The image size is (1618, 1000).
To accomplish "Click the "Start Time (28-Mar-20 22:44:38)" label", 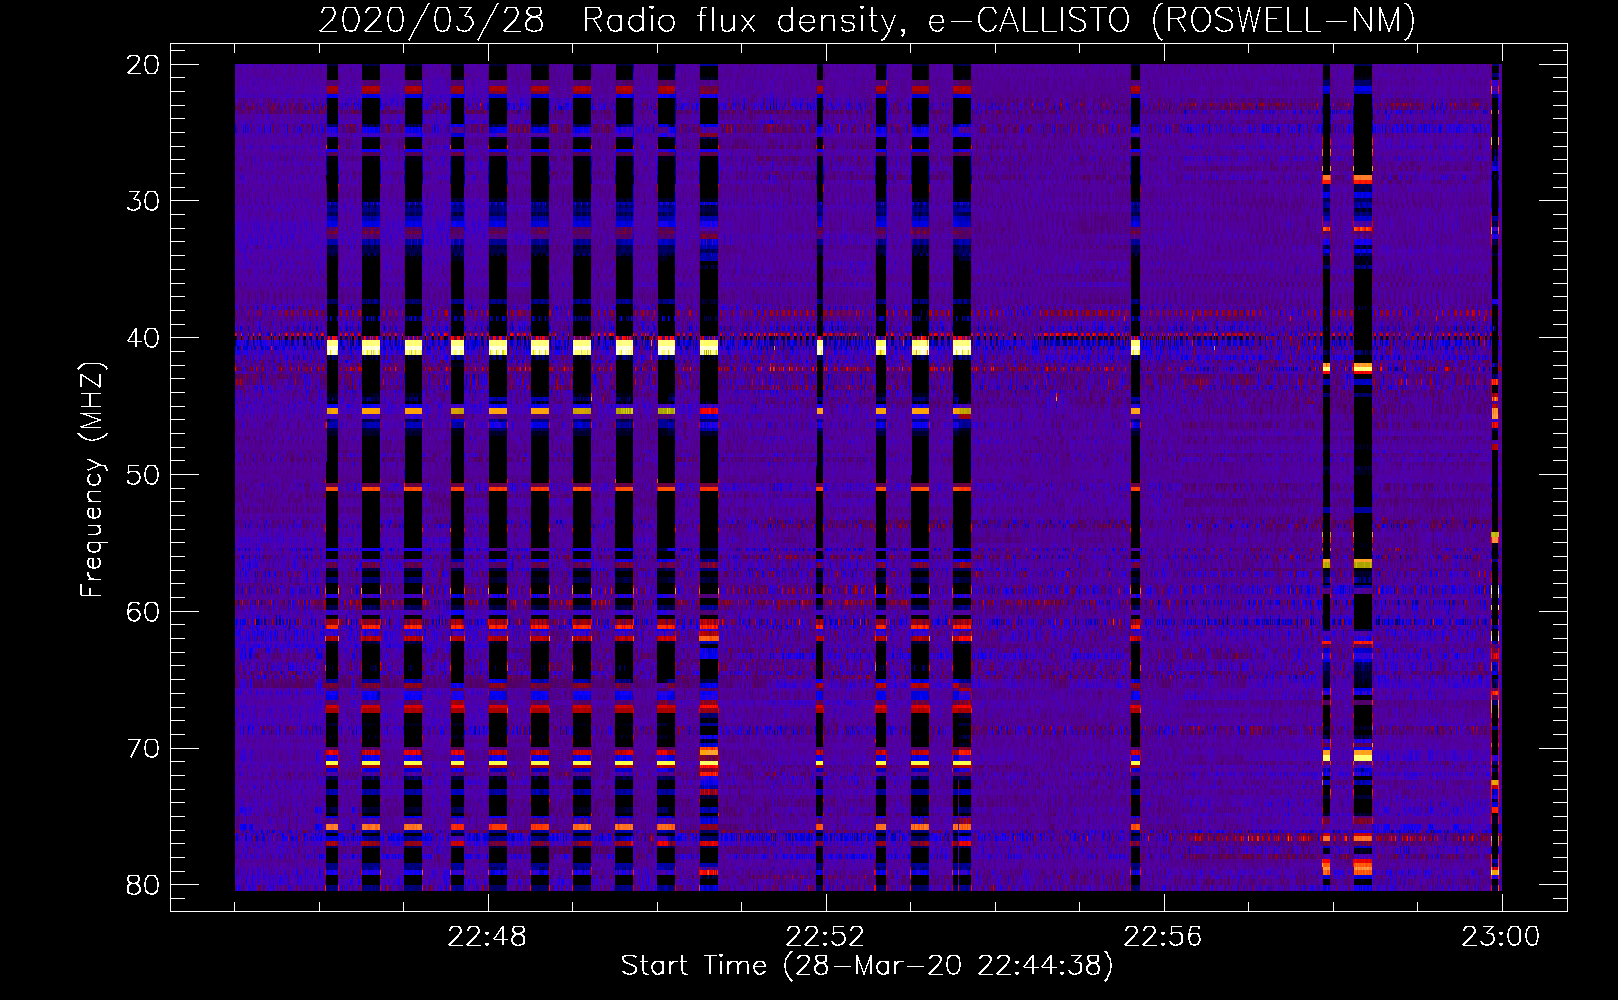I will click(867, 966).
